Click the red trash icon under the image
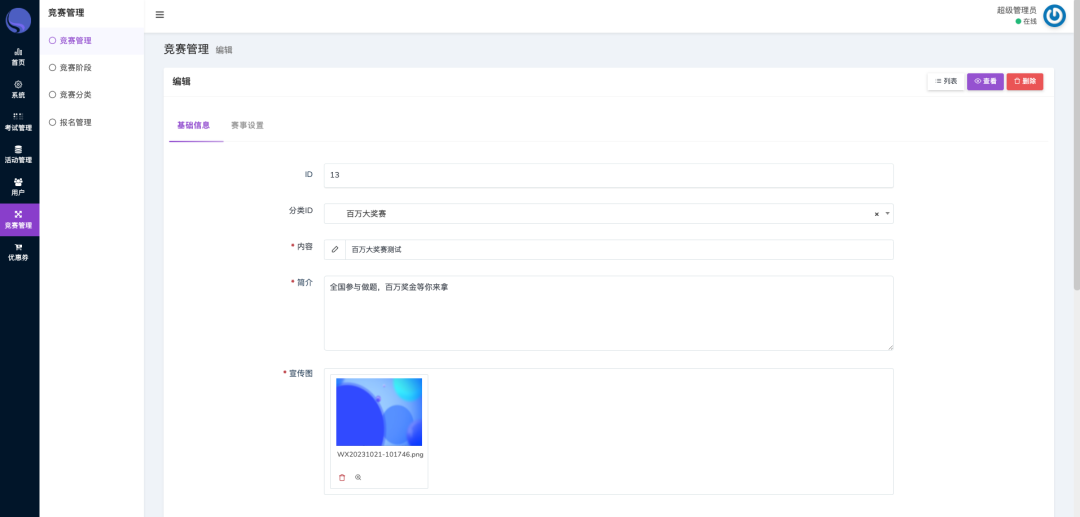Viewport: 1080px width, 517px height. [x=342, y=478]
